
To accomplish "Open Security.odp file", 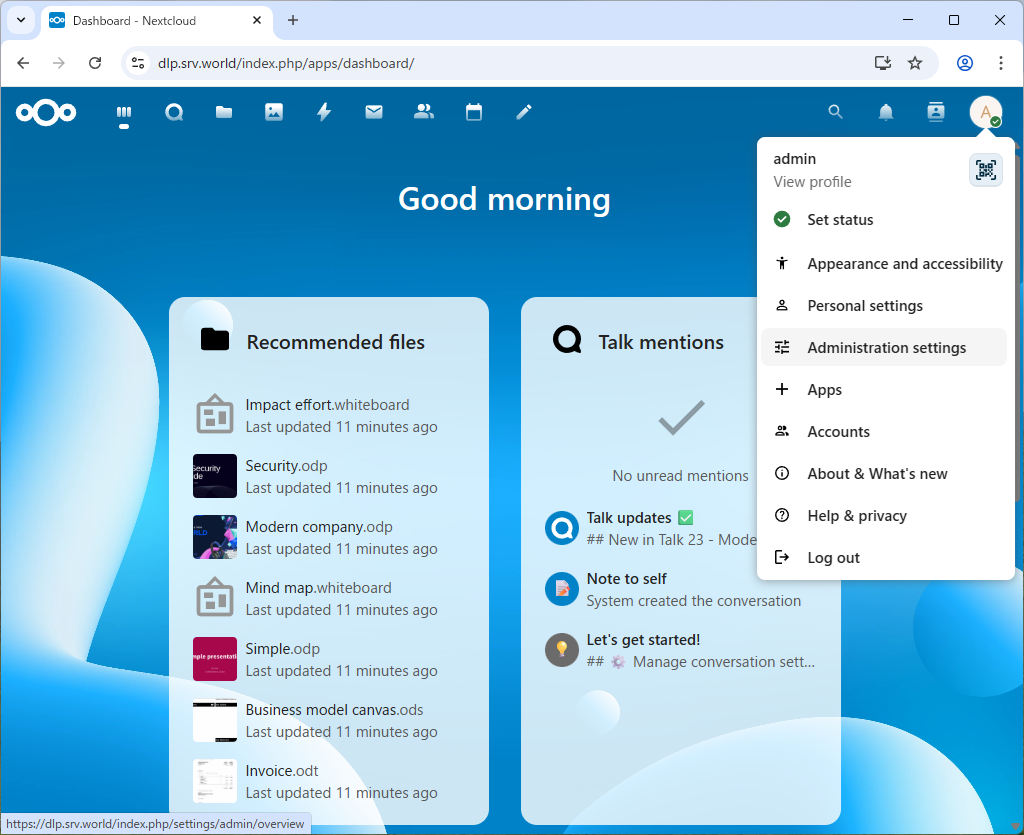I will tap(328, 477).
